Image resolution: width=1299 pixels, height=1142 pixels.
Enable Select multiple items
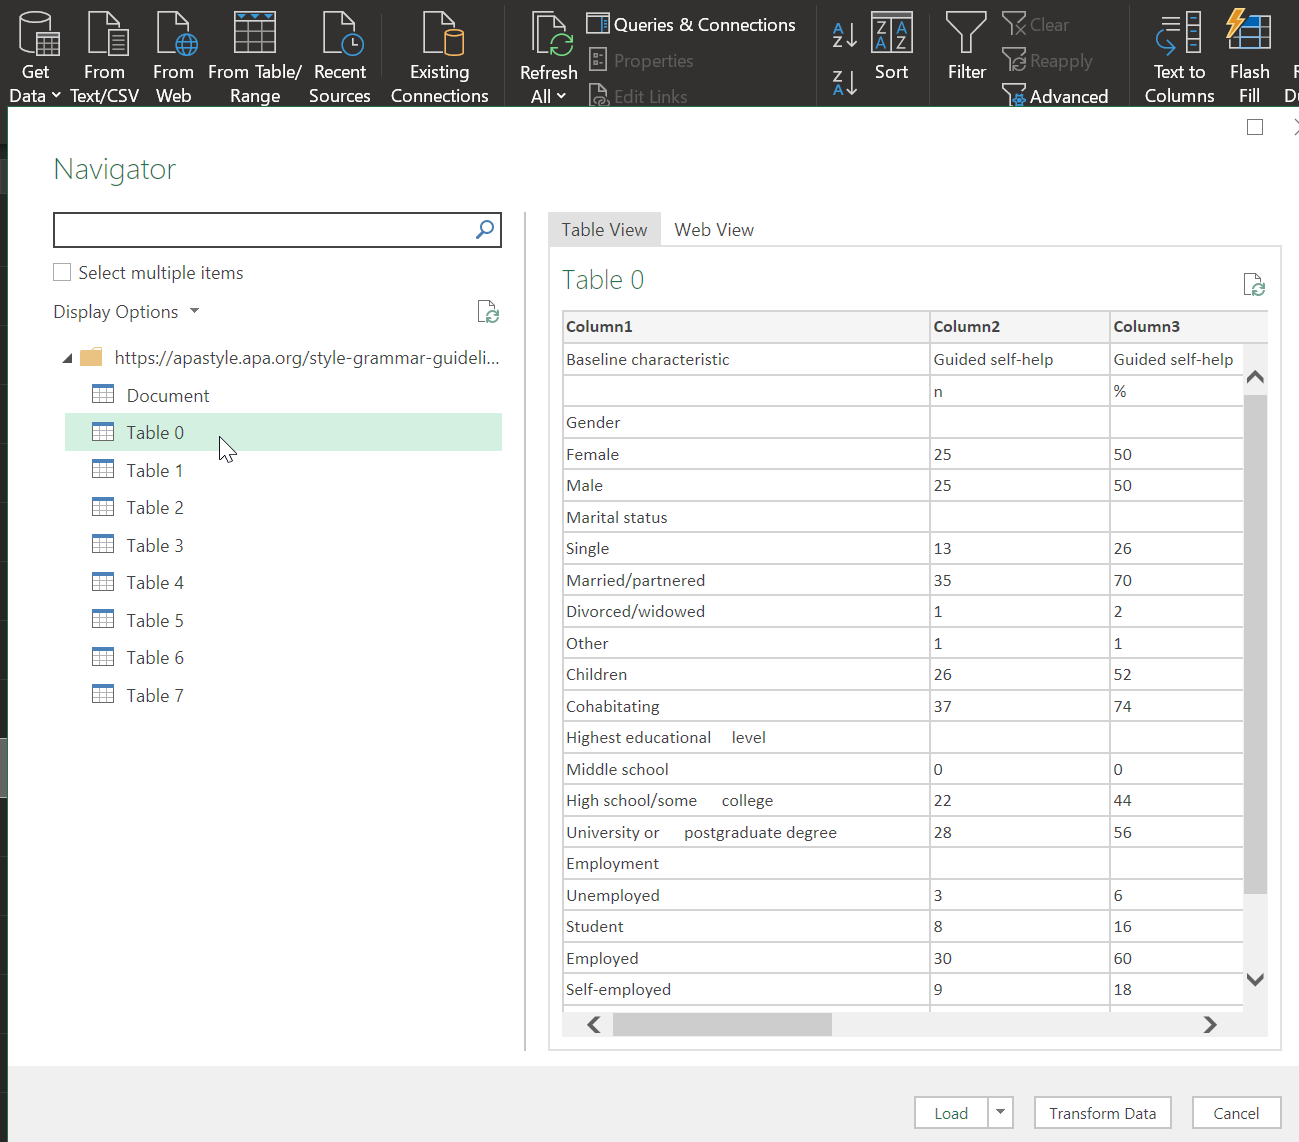[61, 271]
